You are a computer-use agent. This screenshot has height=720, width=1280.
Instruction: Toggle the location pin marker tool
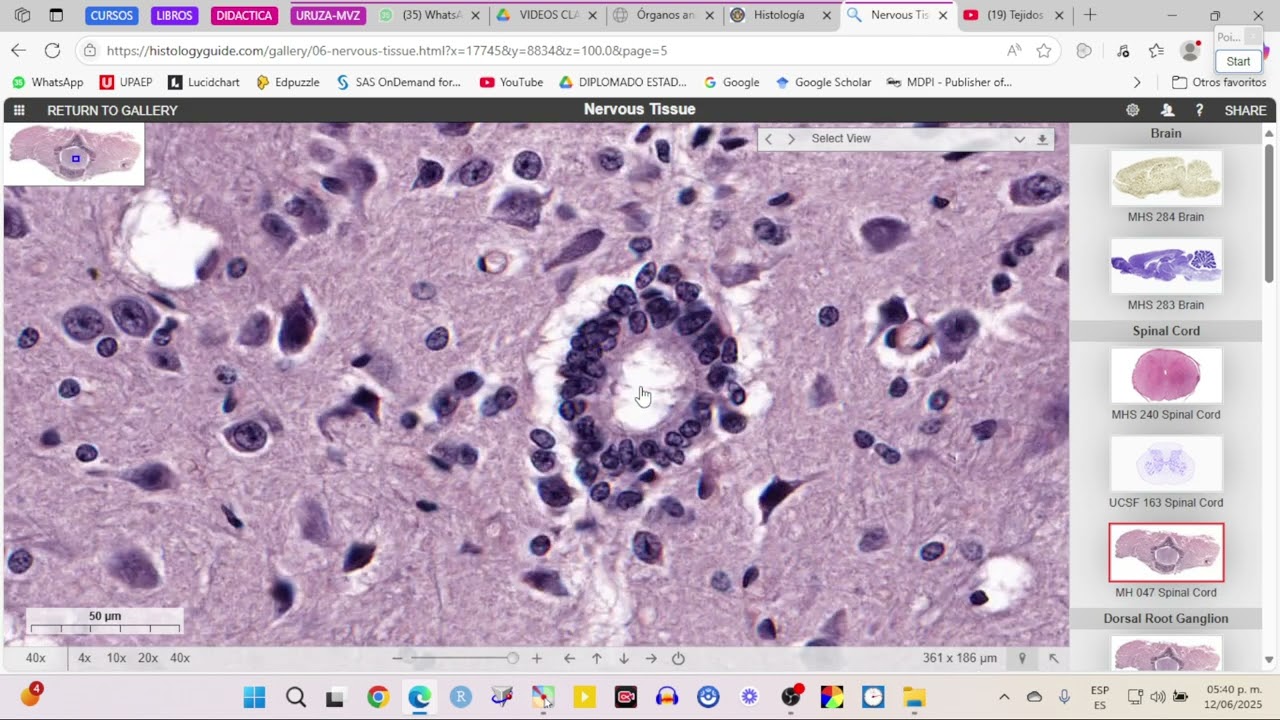pos(1022,658)
